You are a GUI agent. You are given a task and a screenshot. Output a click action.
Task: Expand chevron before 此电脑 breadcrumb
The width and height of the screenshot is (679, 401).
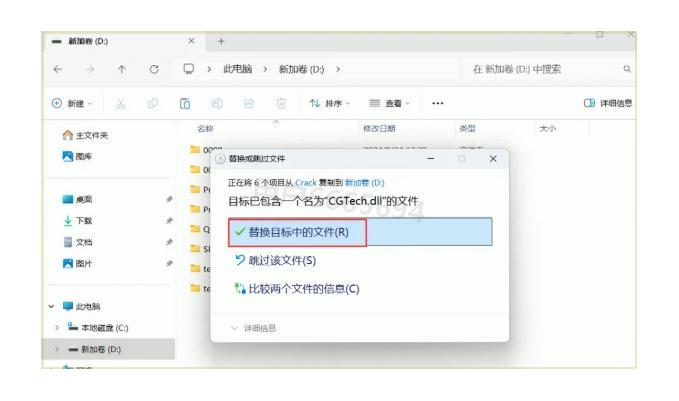209,69
